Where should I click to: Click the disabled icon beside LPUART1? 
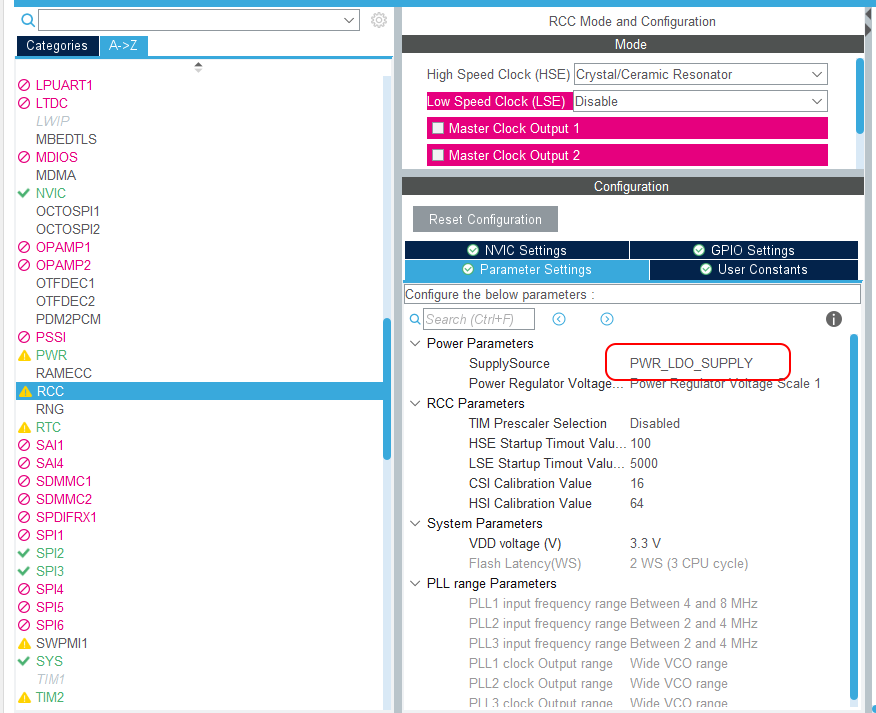click(24, 85)
